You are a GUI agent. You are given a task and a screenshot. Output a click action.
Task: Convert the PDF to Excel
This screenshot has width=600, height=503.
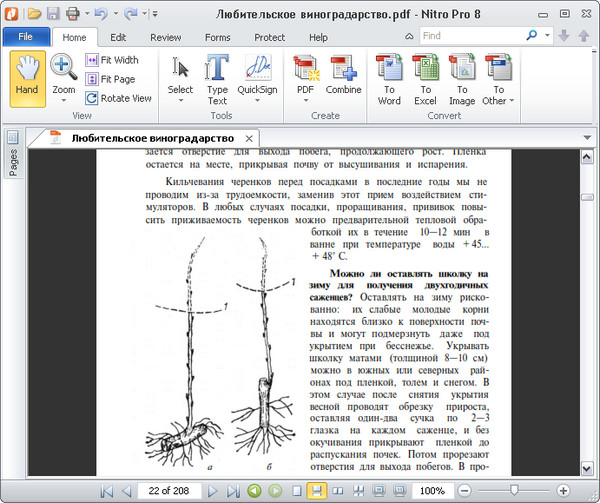tap(425, 78)
